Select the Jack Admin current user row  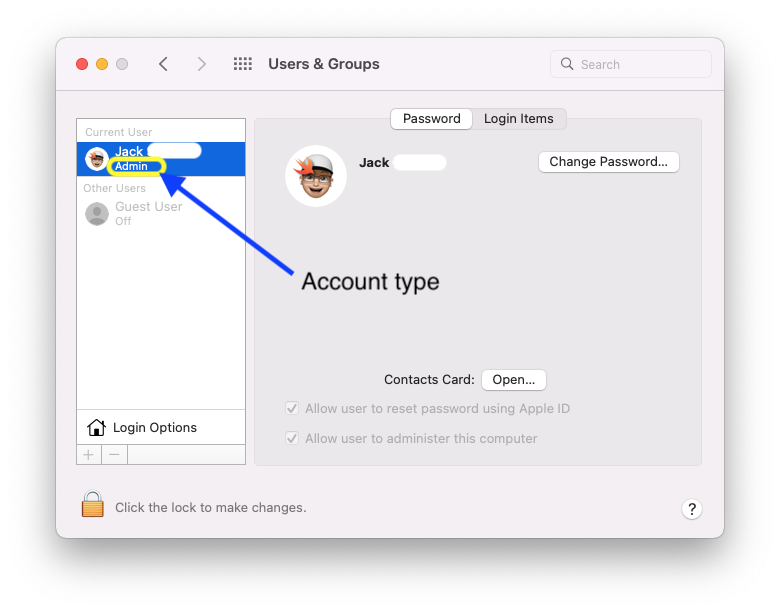(161, 159)
